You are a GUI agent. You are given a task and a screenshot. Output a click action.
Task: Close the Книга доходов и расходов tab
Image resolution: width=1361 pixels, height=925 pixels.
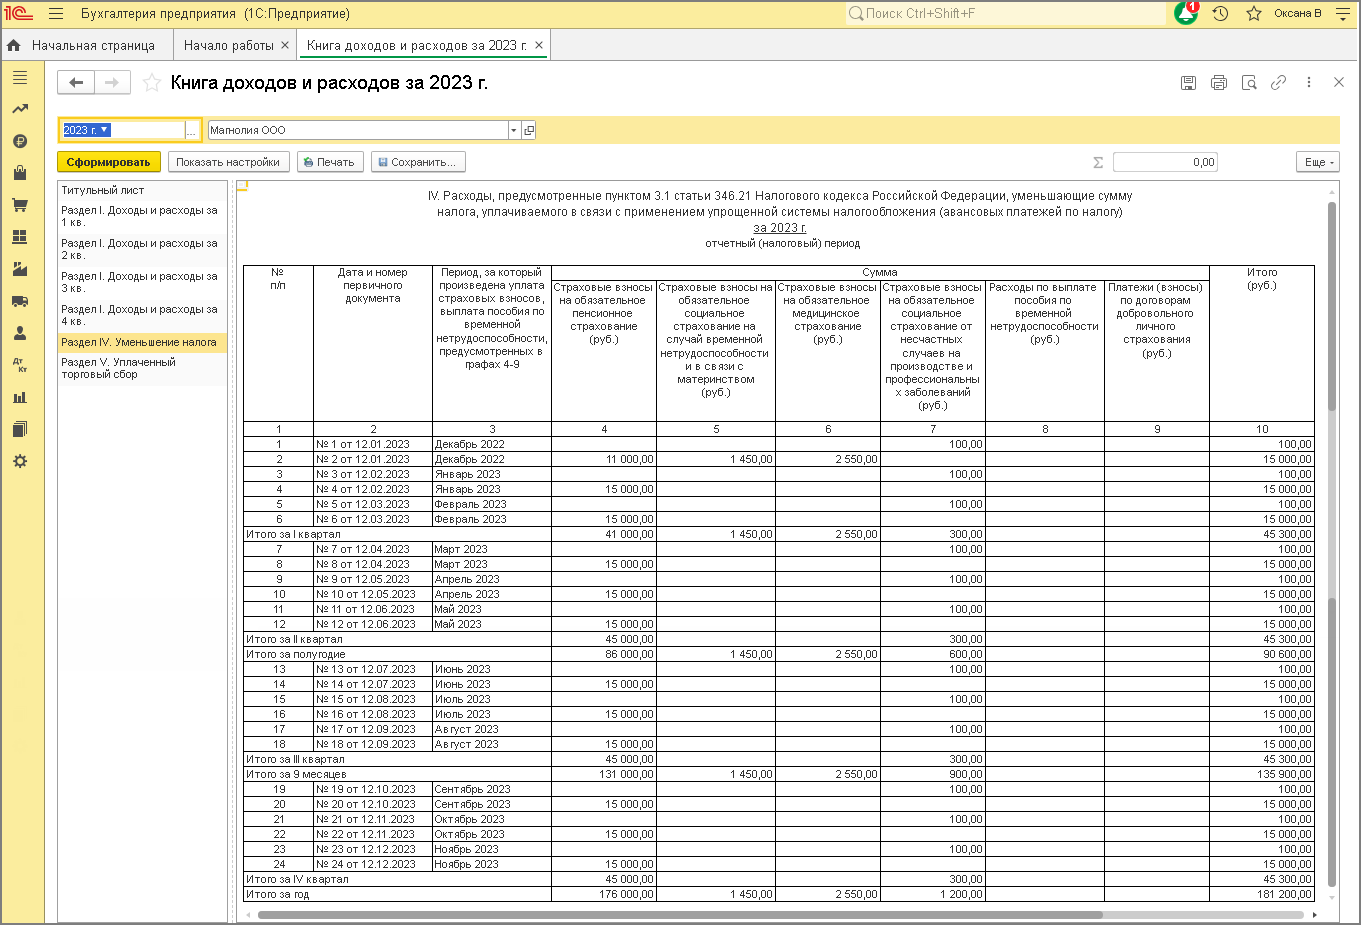pos(539,45)
